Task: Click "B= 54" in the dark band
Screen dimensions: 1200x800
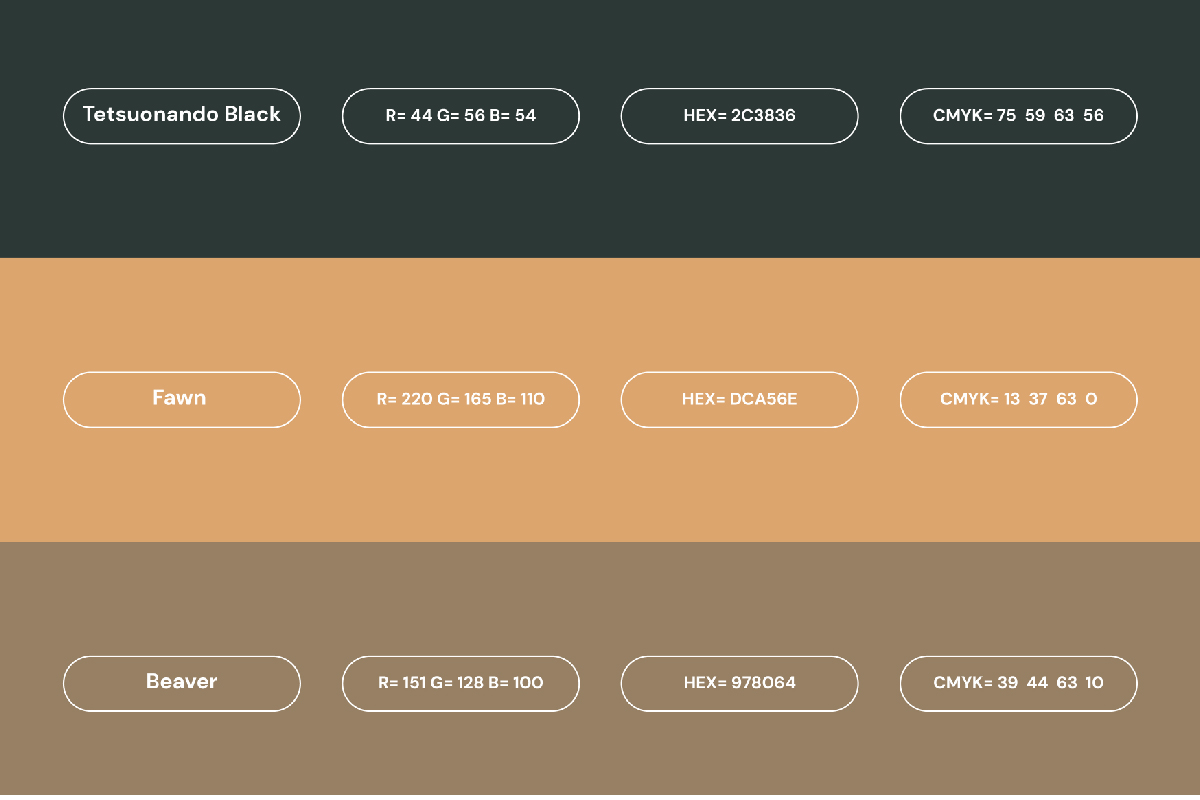Action: (513, 116)
